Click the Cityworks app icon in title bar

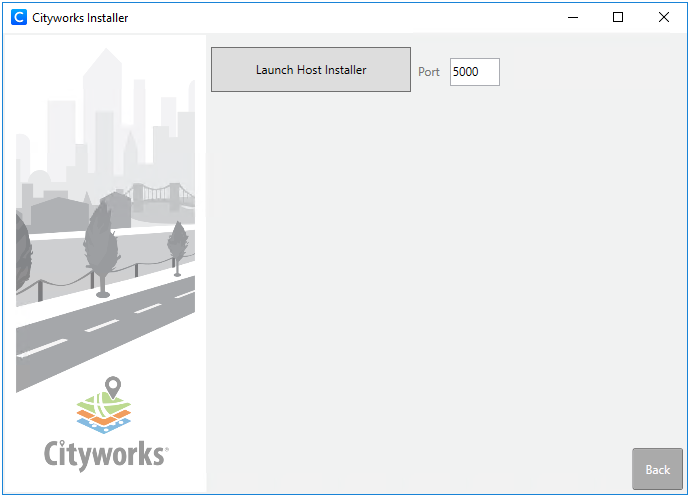[x=18, y=18]
